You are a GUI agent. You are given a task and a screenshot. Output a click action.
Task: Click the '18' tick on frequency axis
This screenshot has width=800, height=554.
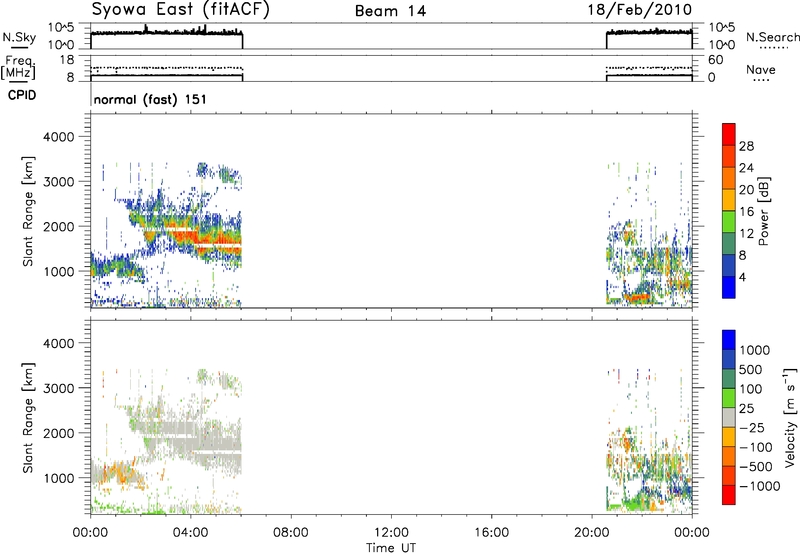tap(67, 60)
